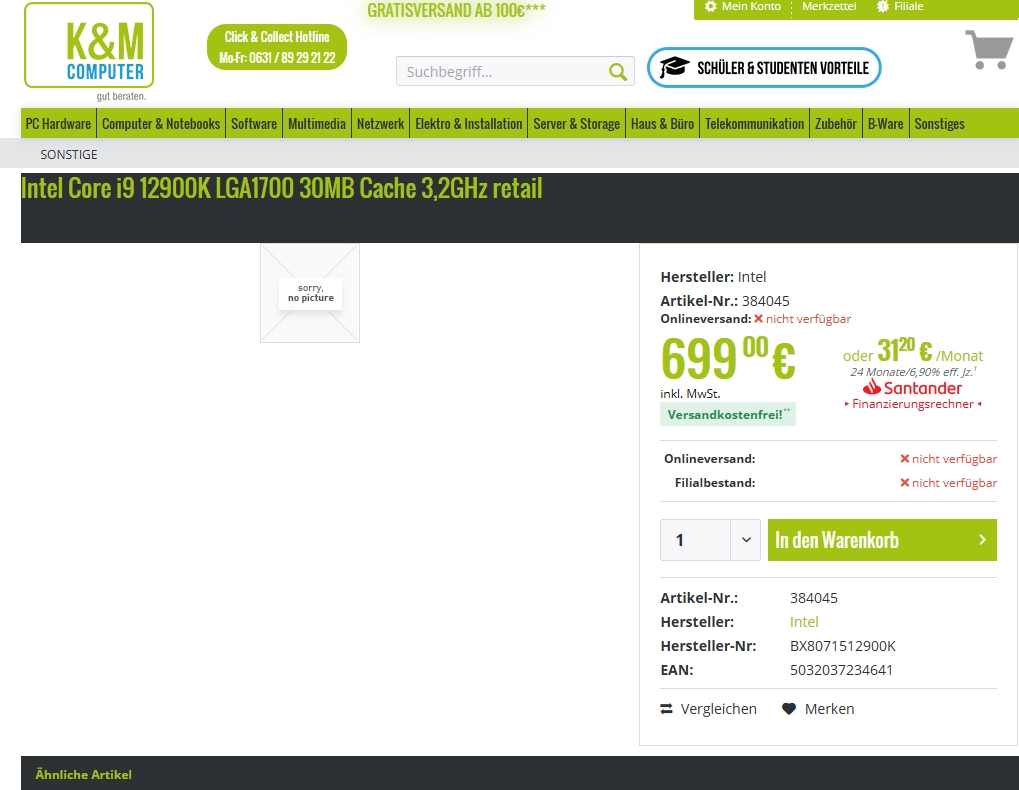Viewport: 1019px width, 790px height.
Task: Open Netzwerk menu
Action: (381, 123)
